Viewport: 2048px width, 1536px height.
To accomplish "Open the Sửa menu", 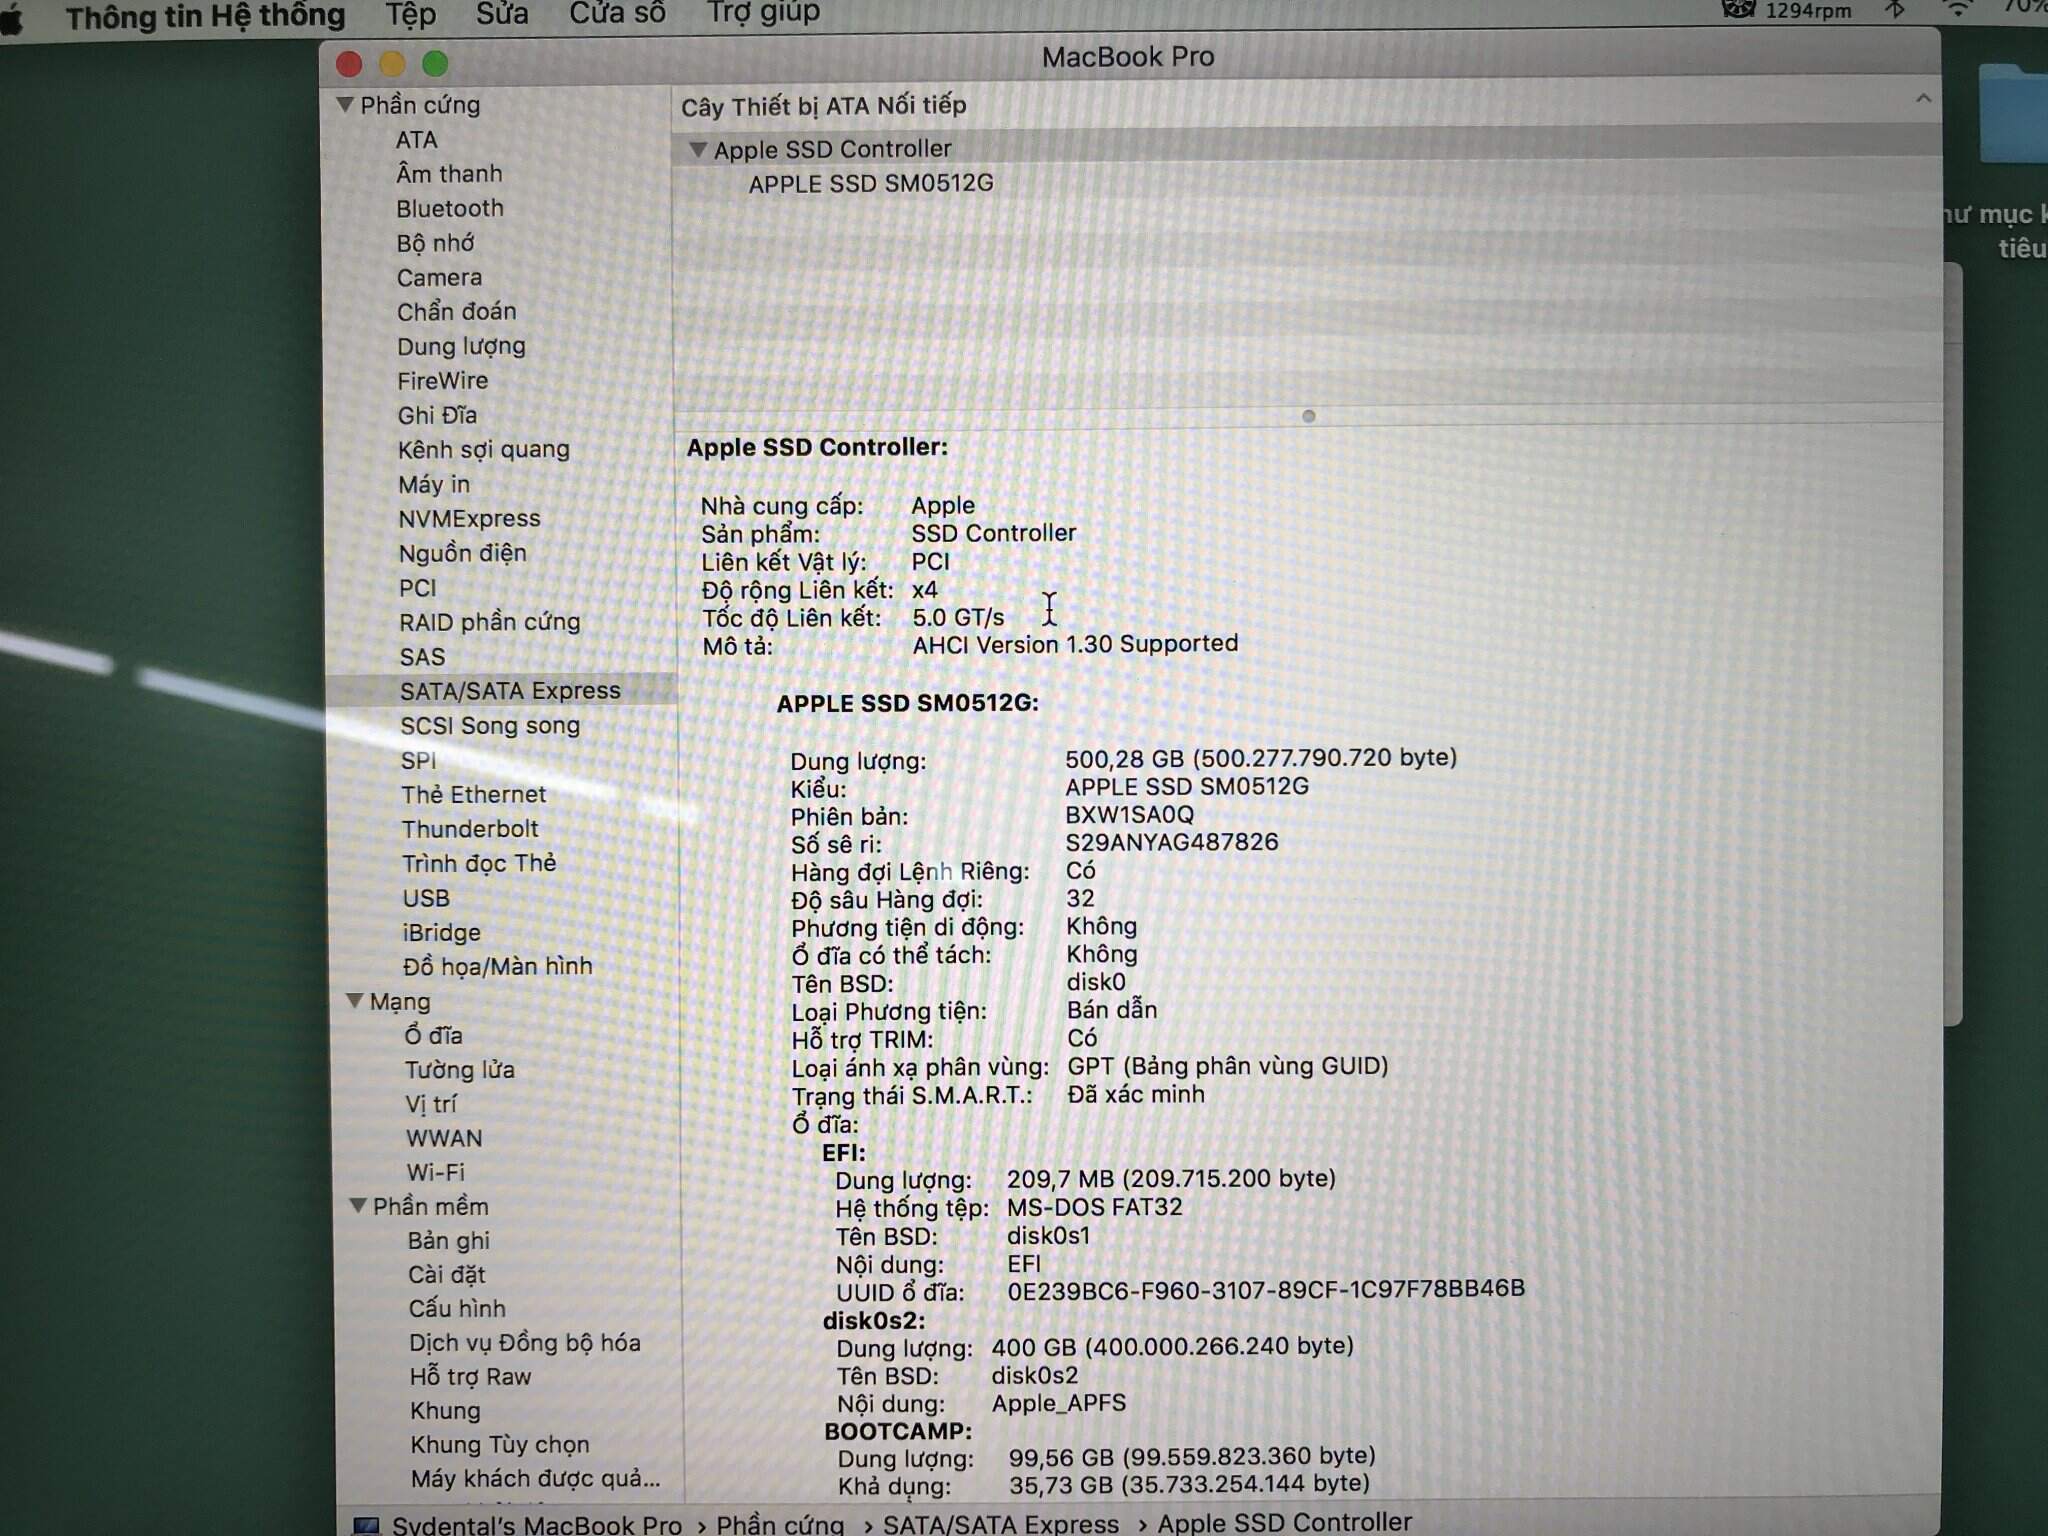I will [502, 14].
